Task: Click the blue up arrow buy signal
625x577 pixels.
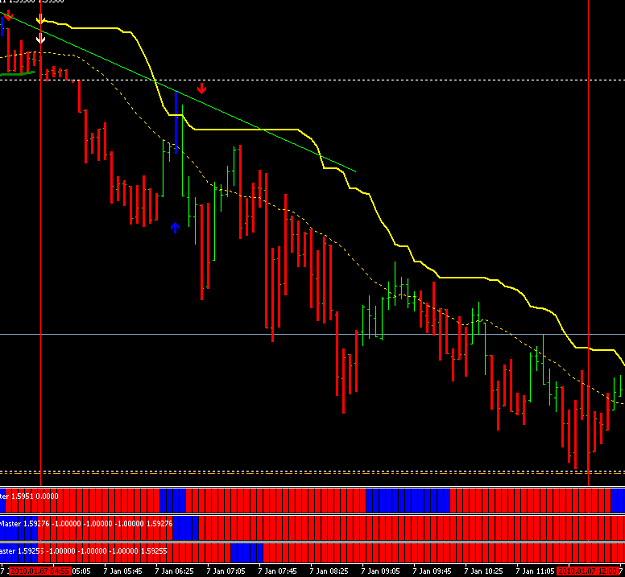Action: coord(175,228)
